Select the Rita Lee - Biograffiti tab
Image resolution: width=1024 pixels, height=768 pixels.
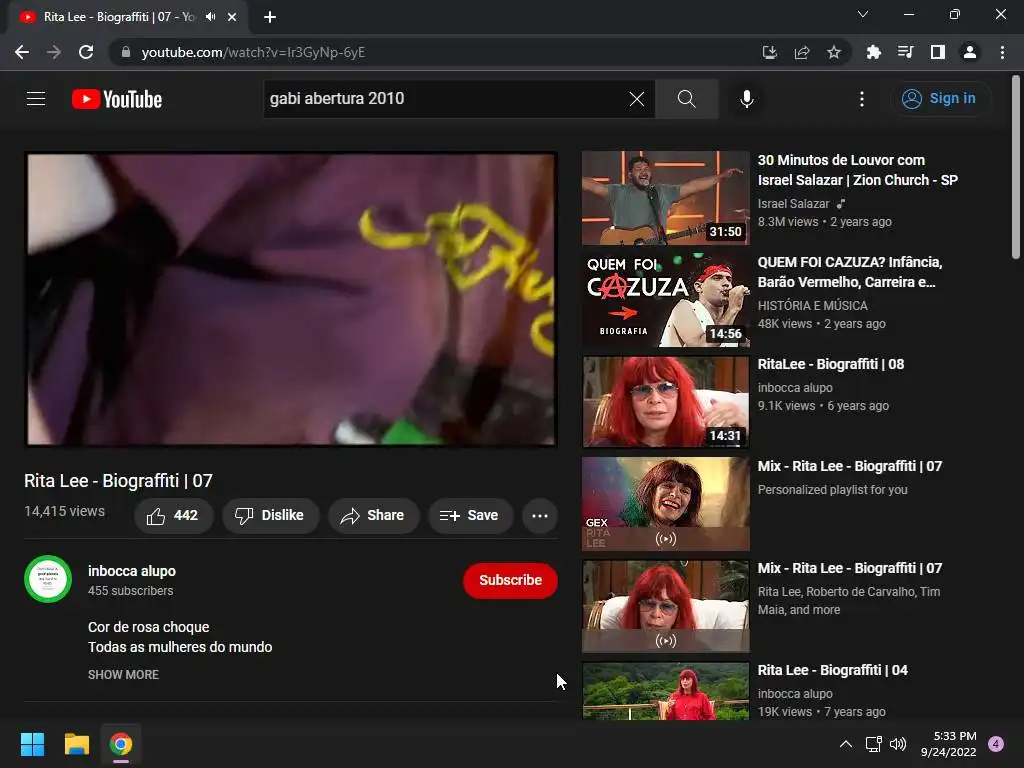pyautogui.click(x=118, y=17)
